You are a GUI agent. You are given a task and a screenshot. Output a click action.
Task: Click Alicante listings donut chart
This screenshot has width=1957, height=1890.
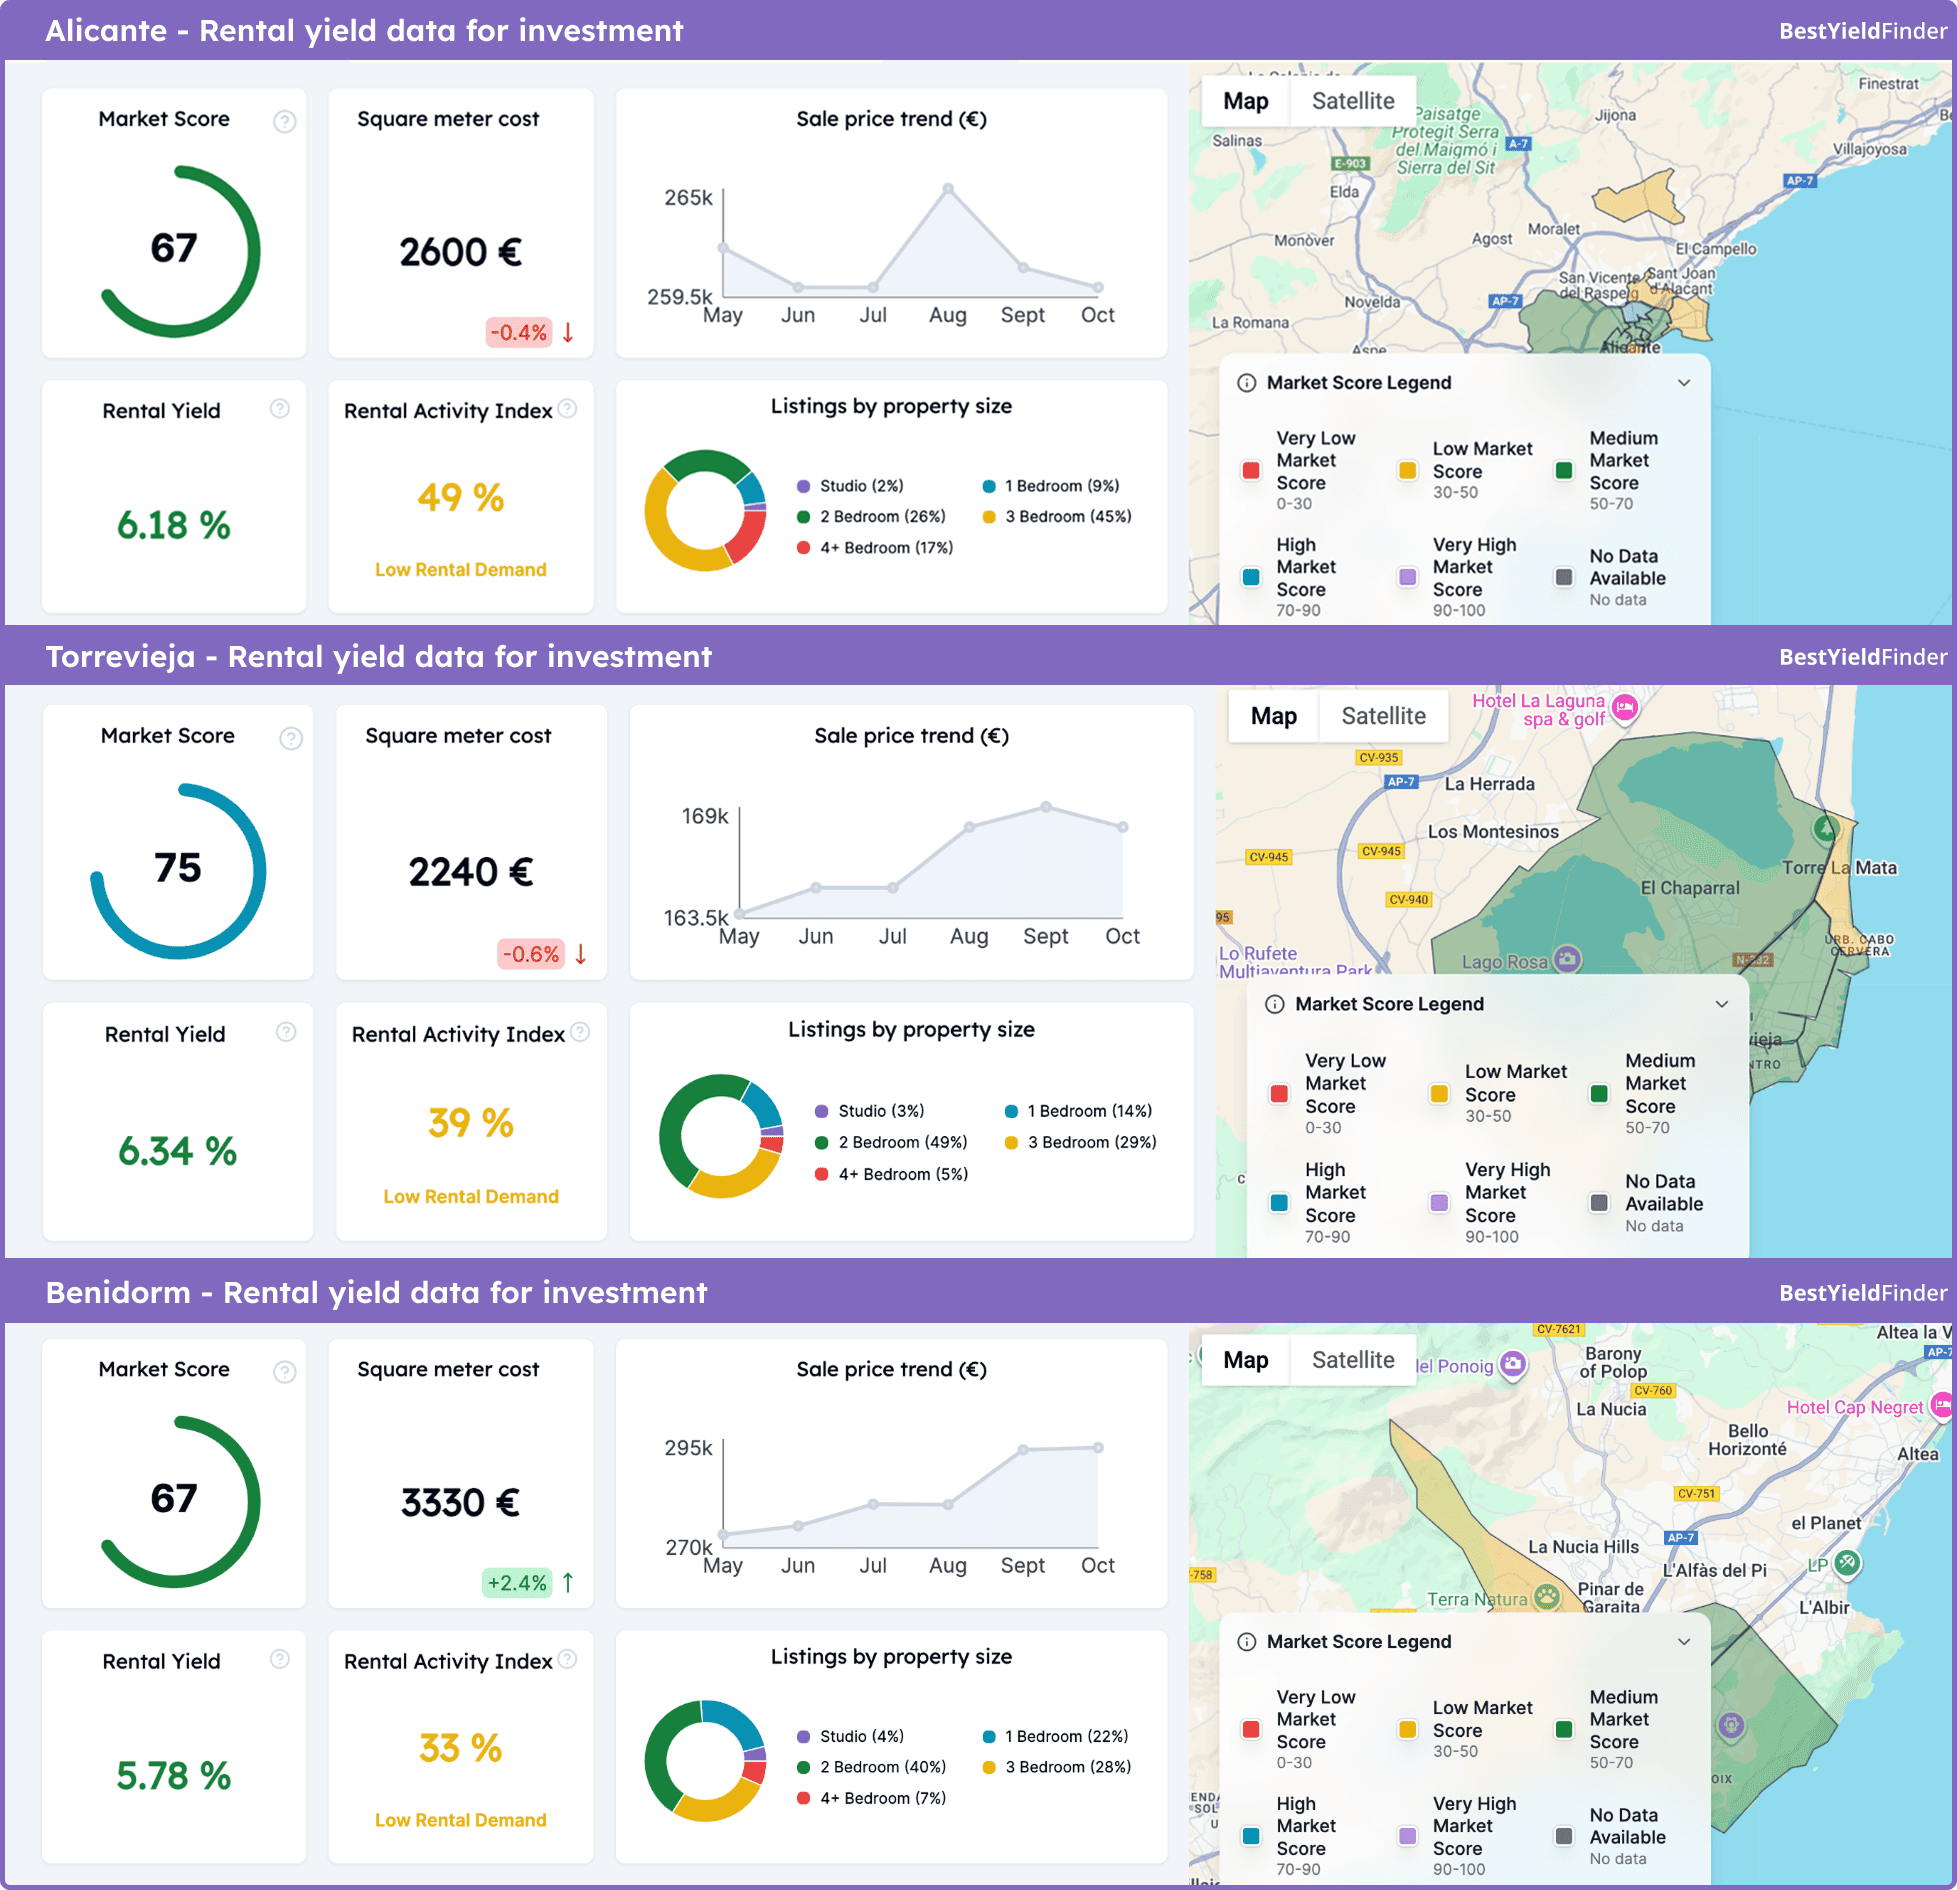point(706,511)
